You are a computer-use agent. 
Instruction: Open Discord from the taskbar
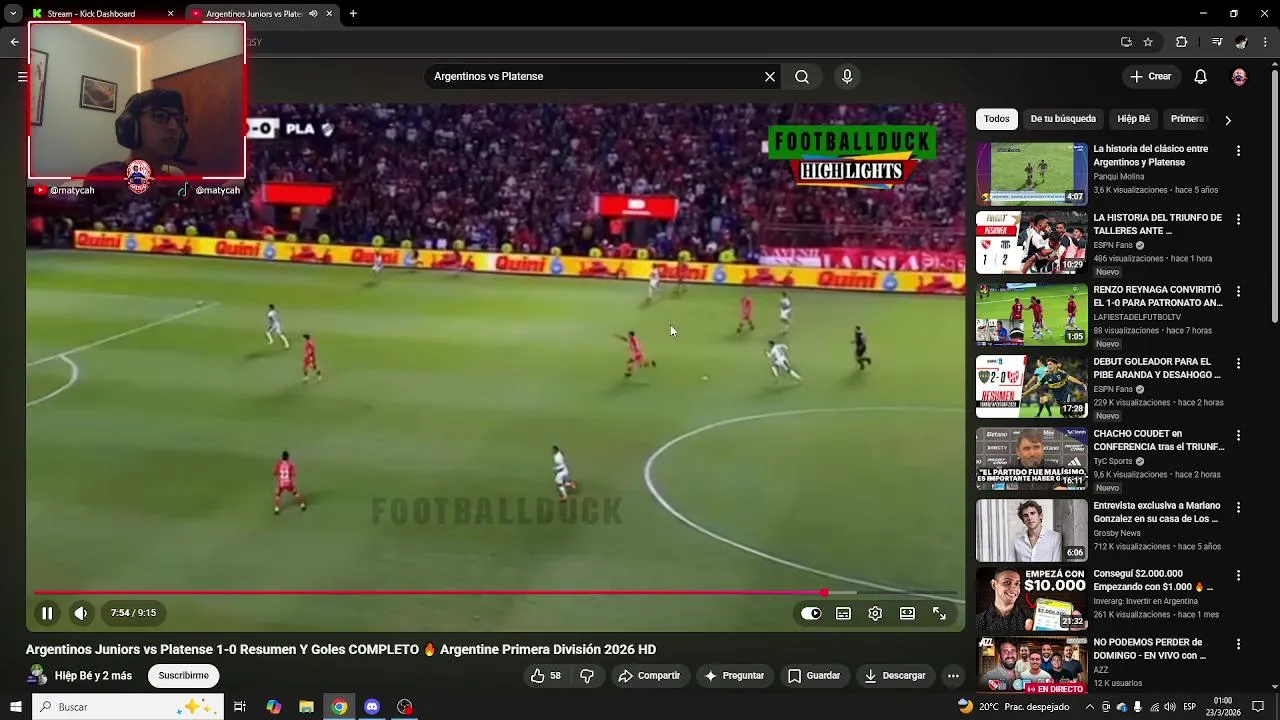[372, 707]
